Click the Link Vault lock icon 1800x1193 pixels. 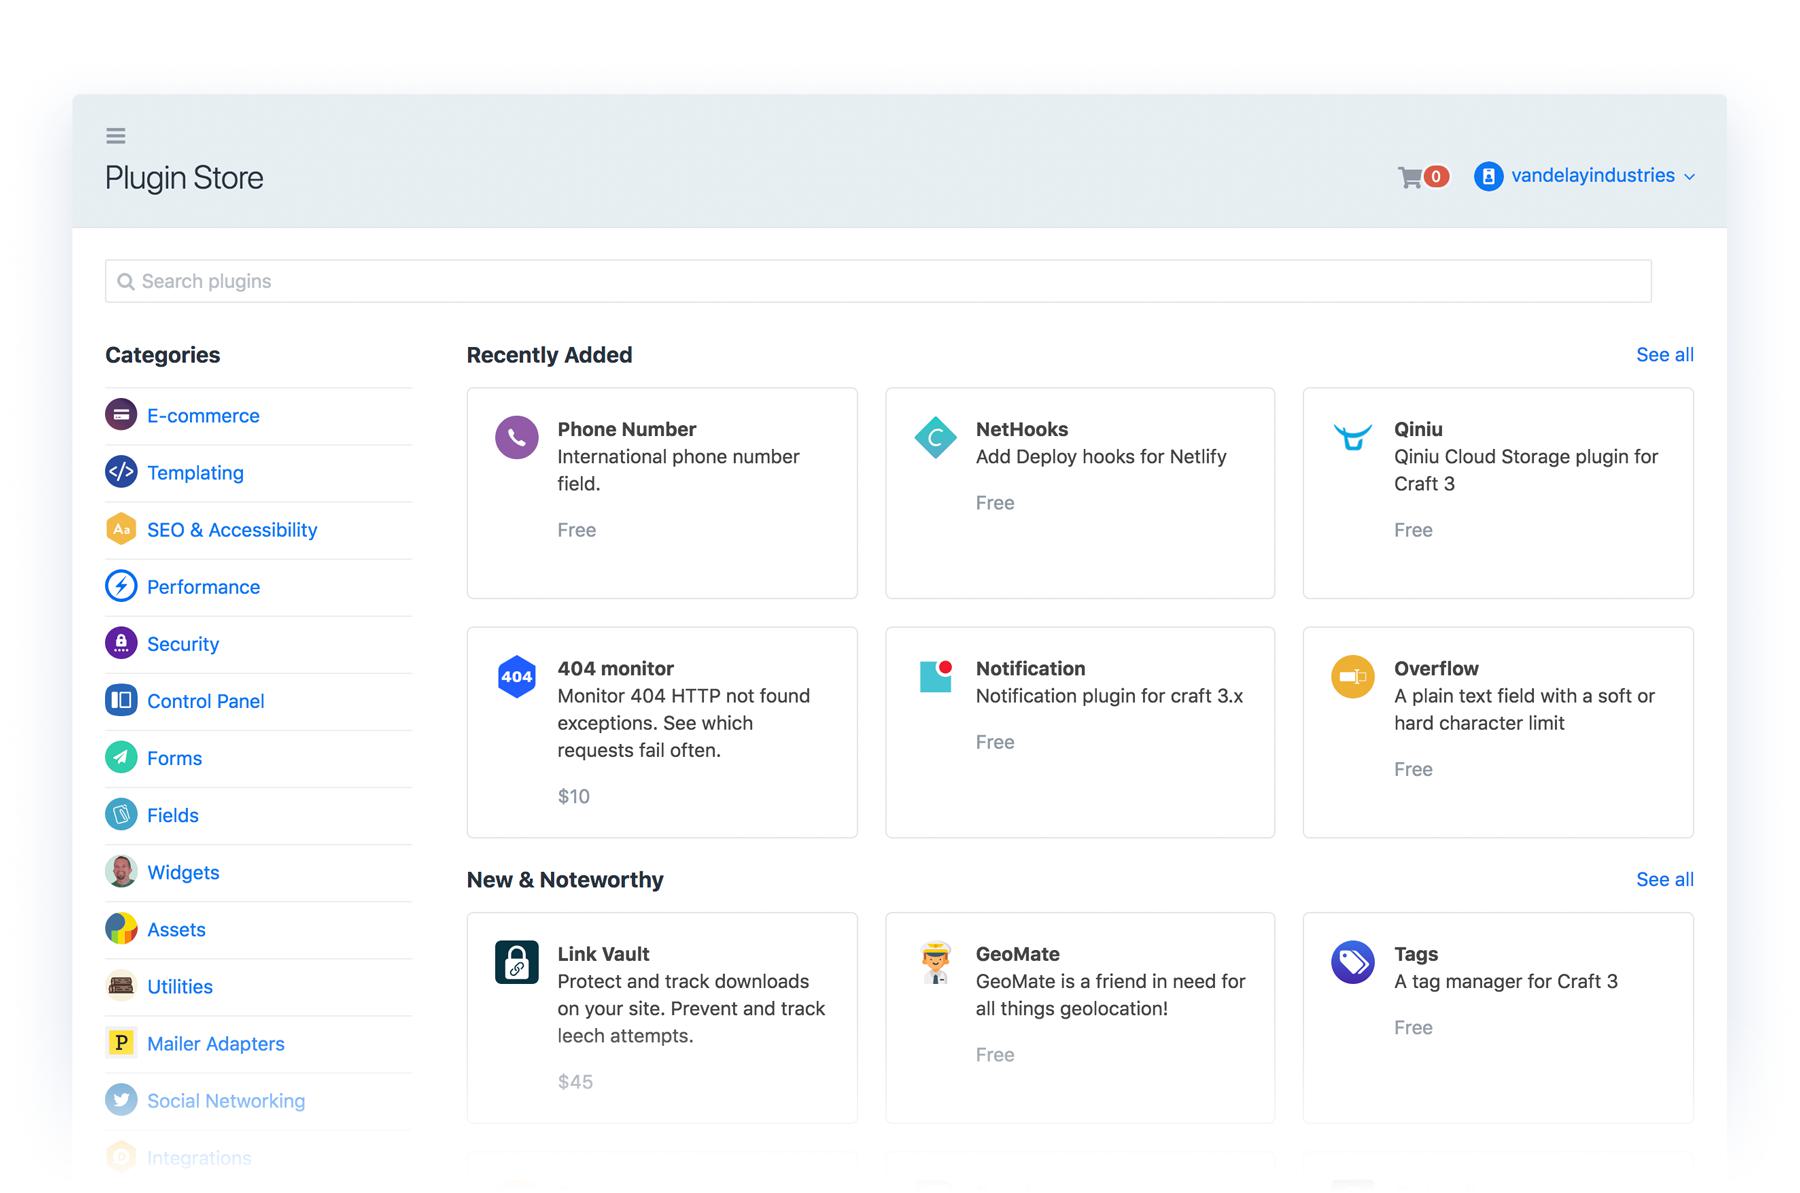pos(517,963)
